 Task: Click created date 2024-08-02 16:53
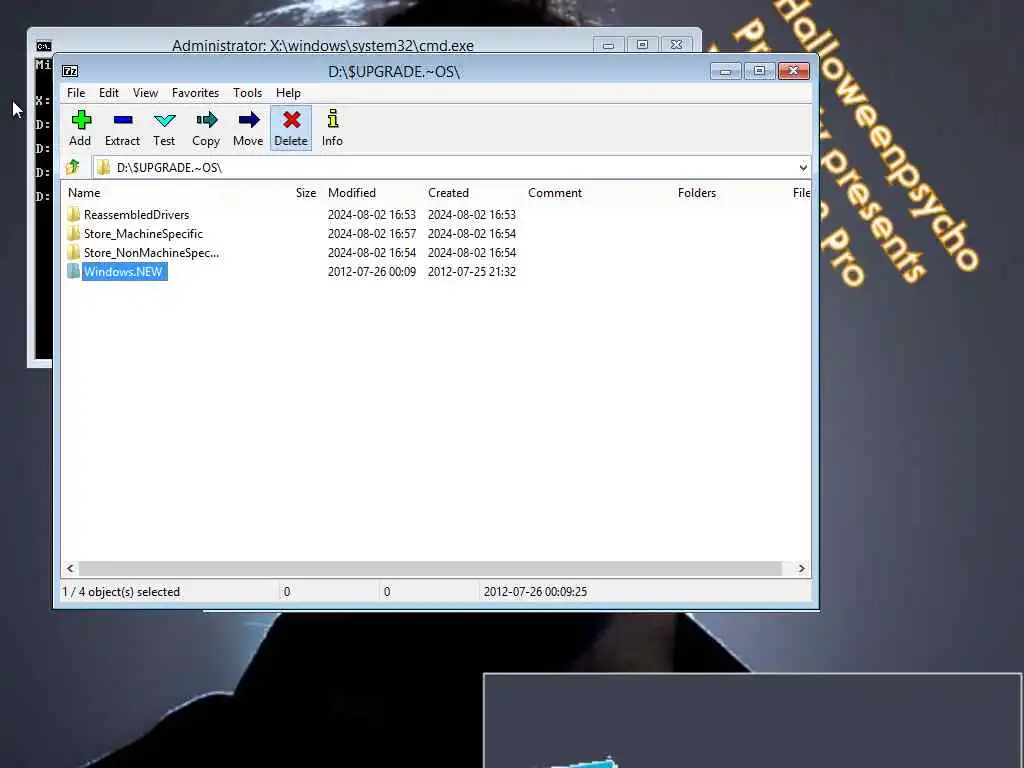tap(472, 215)
